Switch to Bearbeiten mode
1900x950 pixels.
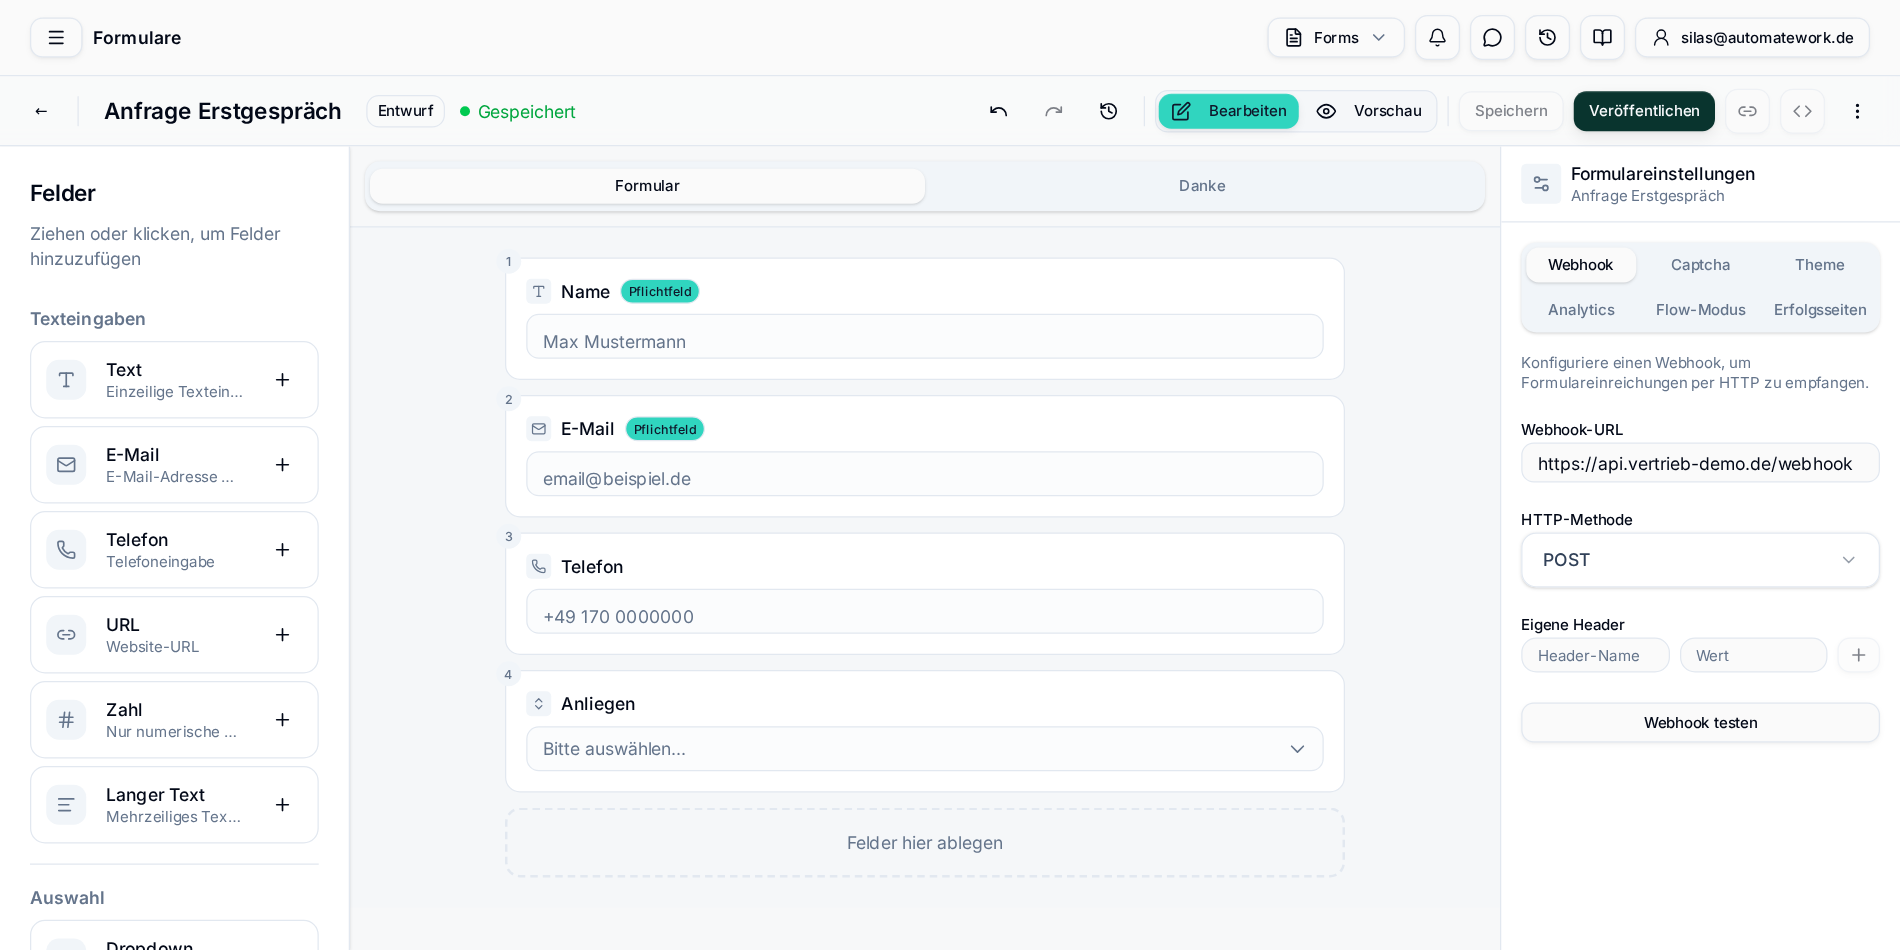1229,111
